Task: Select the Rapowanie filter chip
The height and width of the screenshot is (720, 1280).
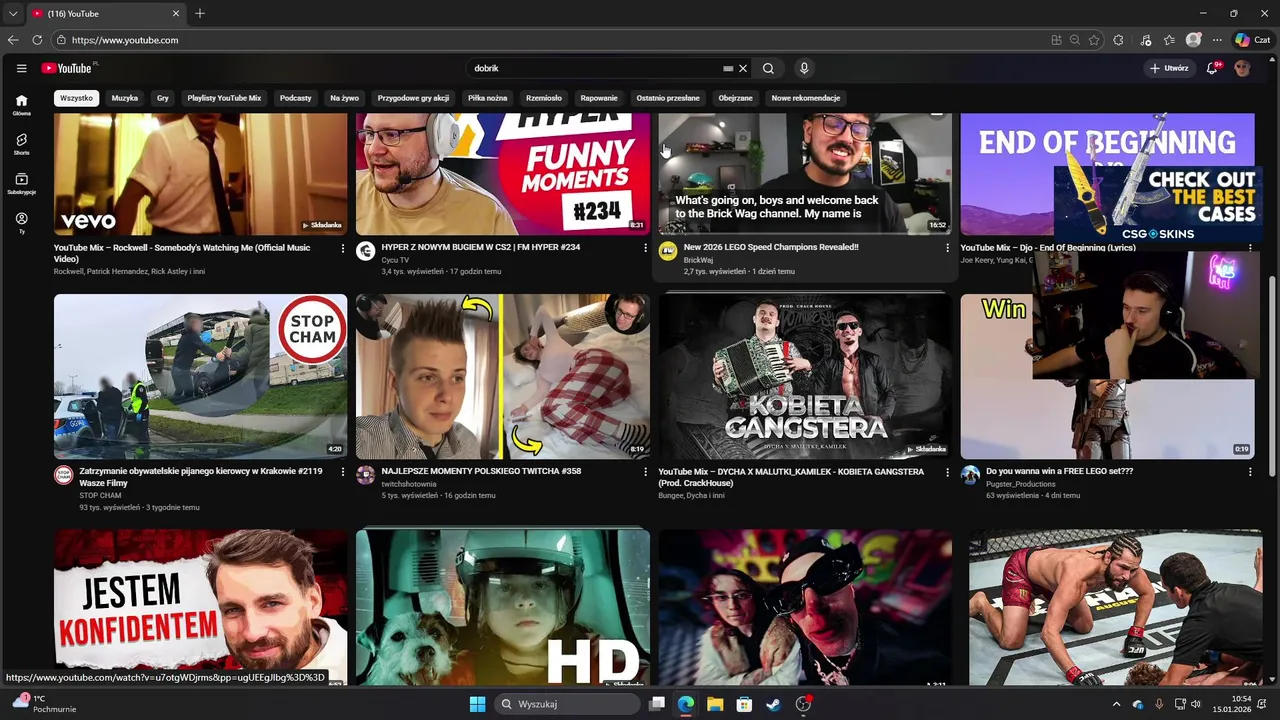Action: tap(599, 98)
